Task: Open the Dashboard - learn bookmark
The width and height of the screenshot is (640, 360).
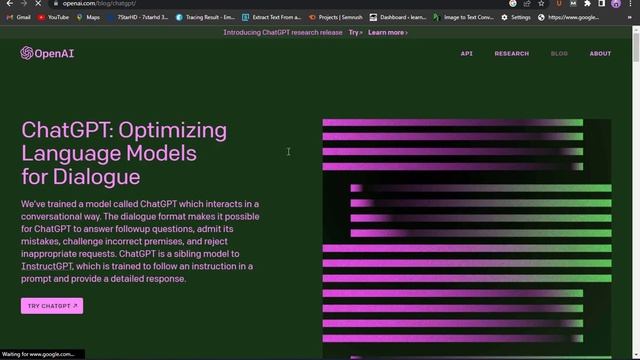Action: click(398, 17)
